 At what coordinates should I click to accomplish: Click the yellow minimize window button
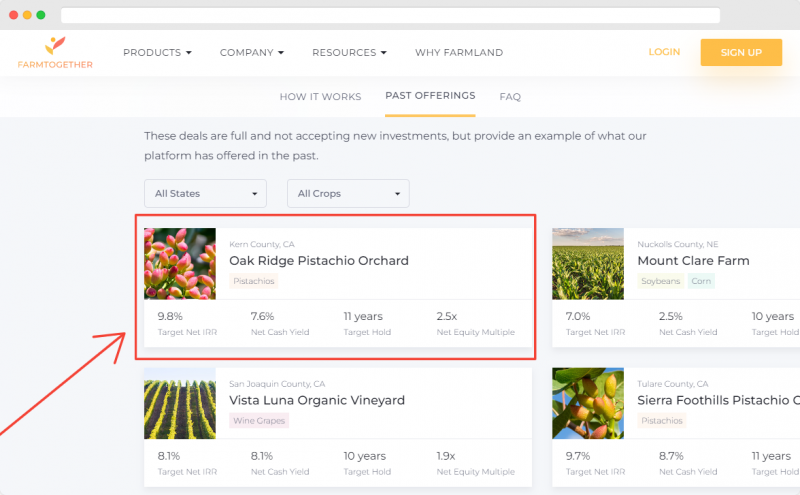[x=28, y=15]
